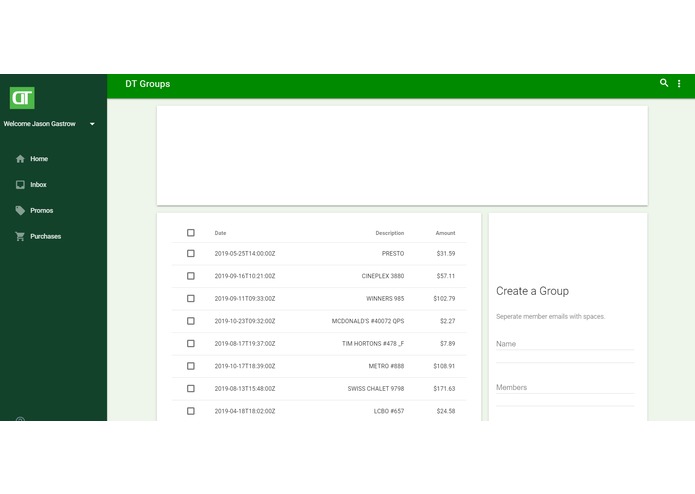Image resolution: width=695 pixels, height=494 pixels.
Task: Check the LCBO #657 transaction checkbox
Action: (191, 411)
